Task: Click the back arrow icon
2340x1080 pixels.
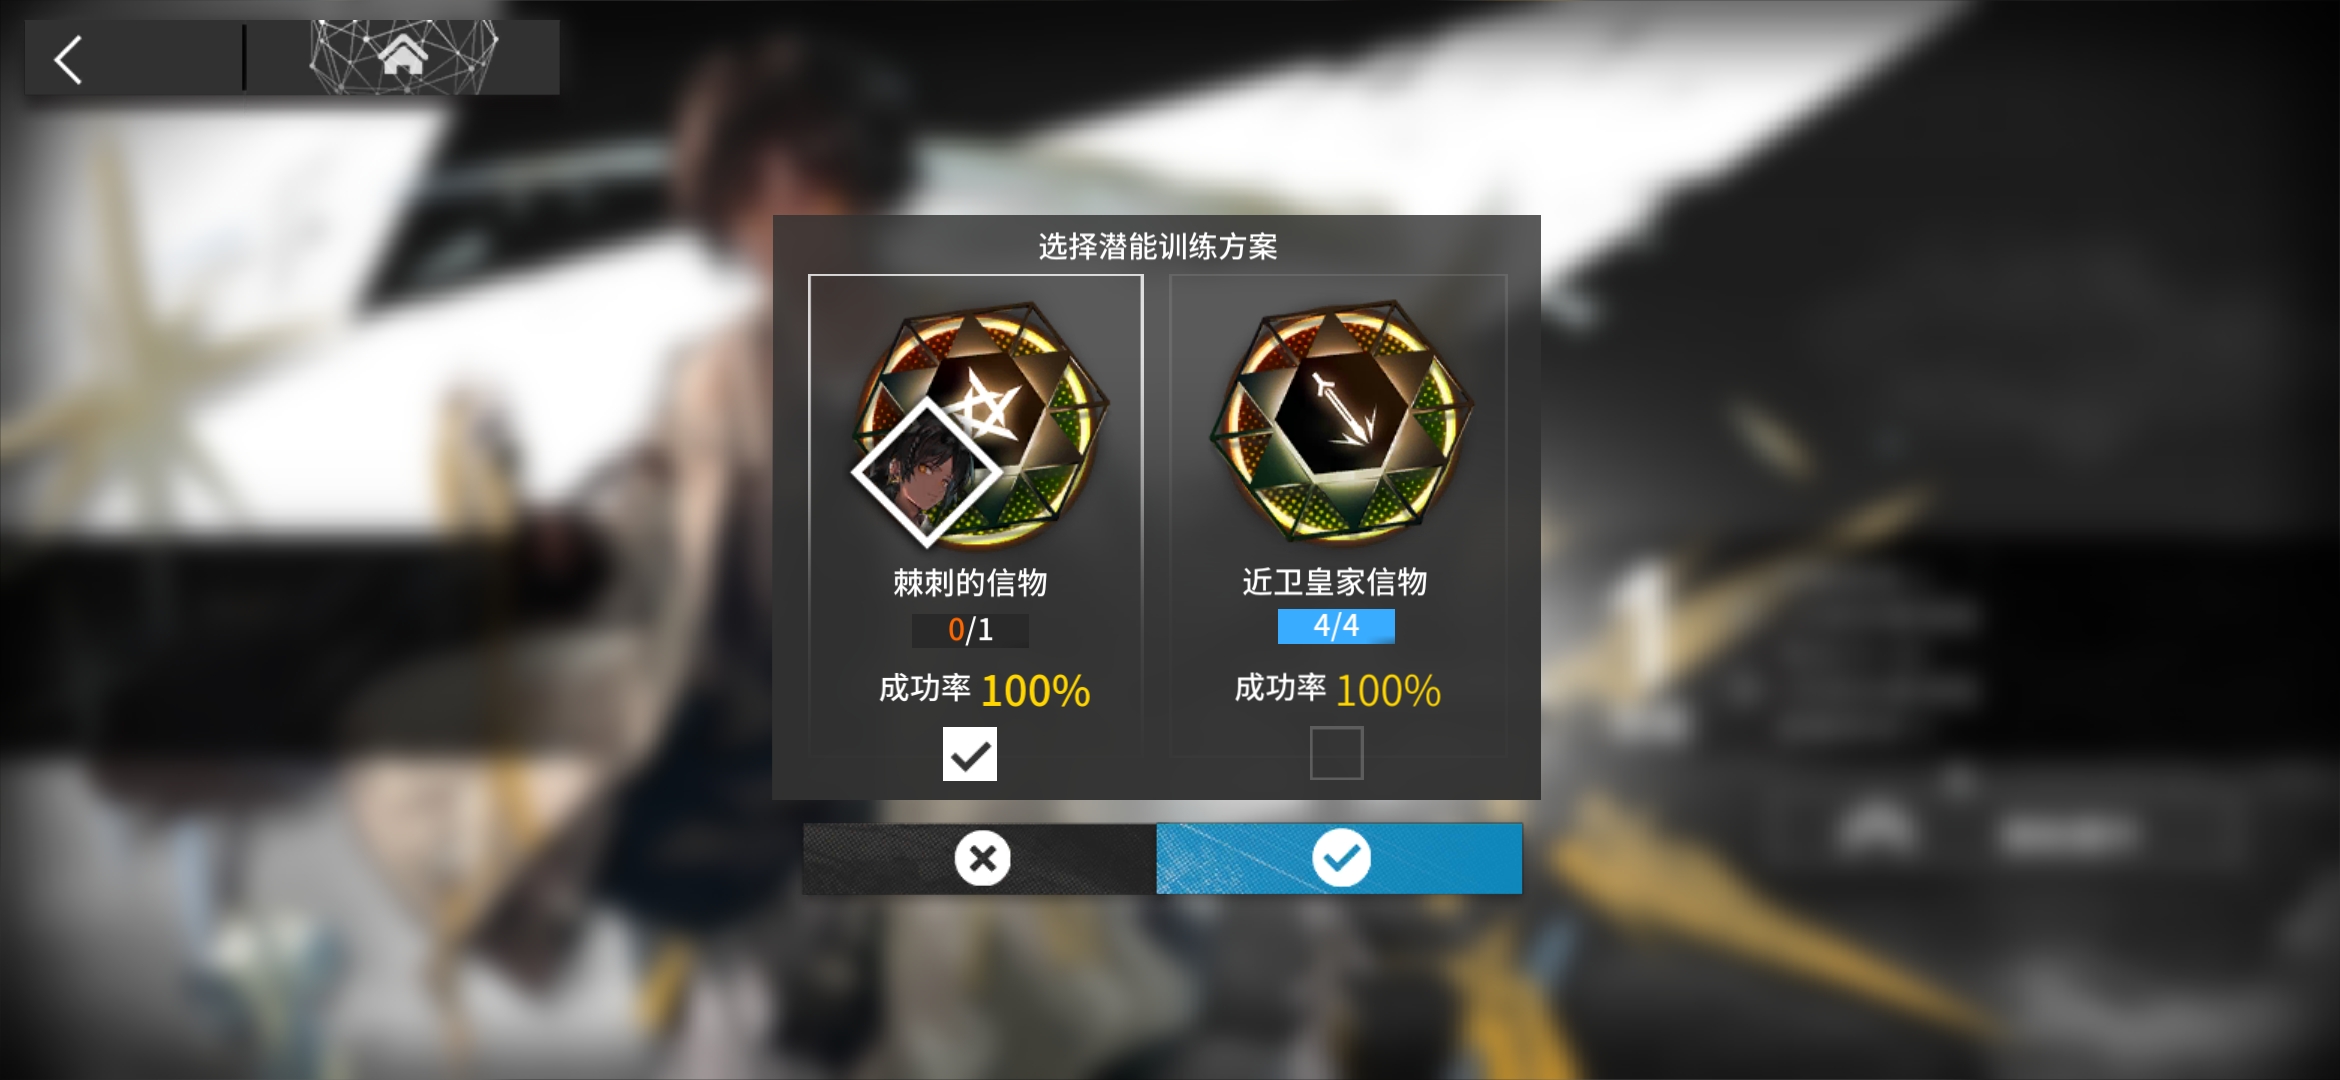Action: 68,60
